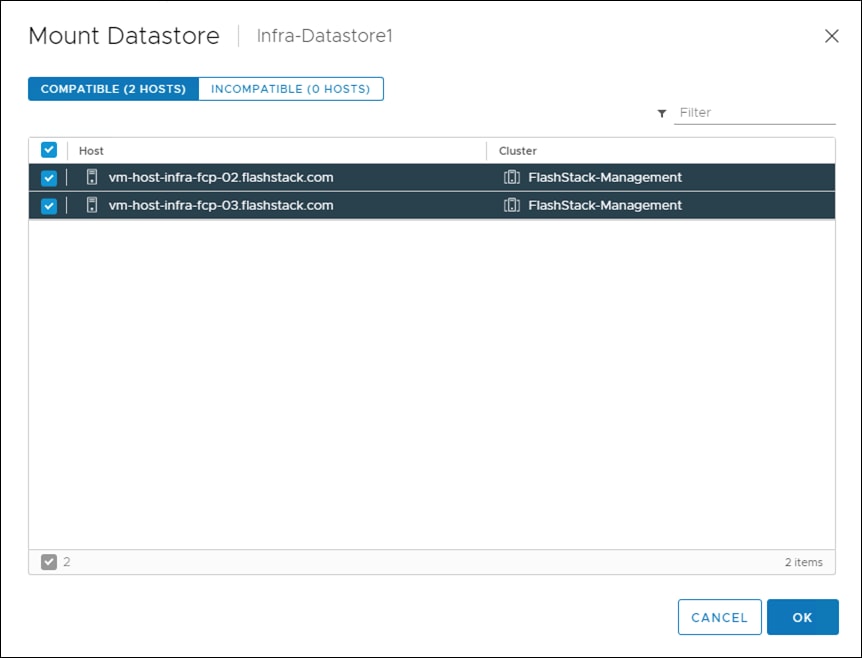This screenshot has width=862, height=658.
Task: Cancel the Mount Datastore operation
Action: pyautogui.click(x=719, y=617)
